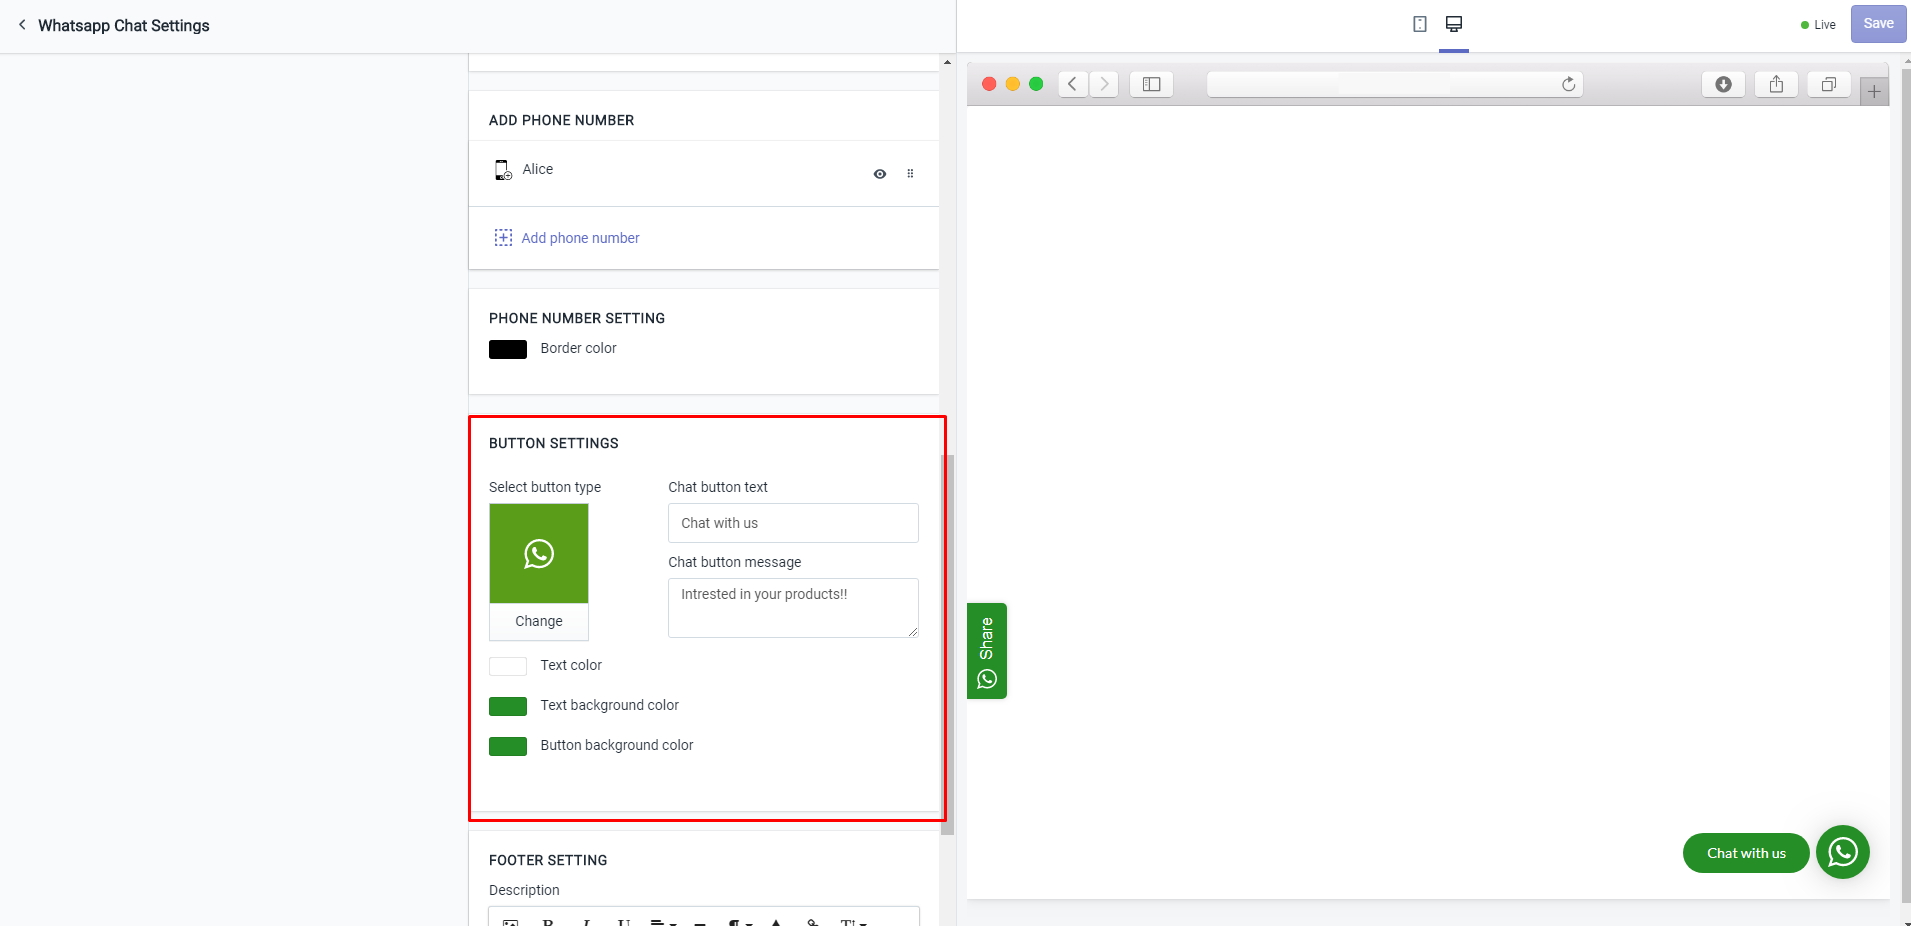
Task: Click the red window dot in preview
Action: click(989, 84)
